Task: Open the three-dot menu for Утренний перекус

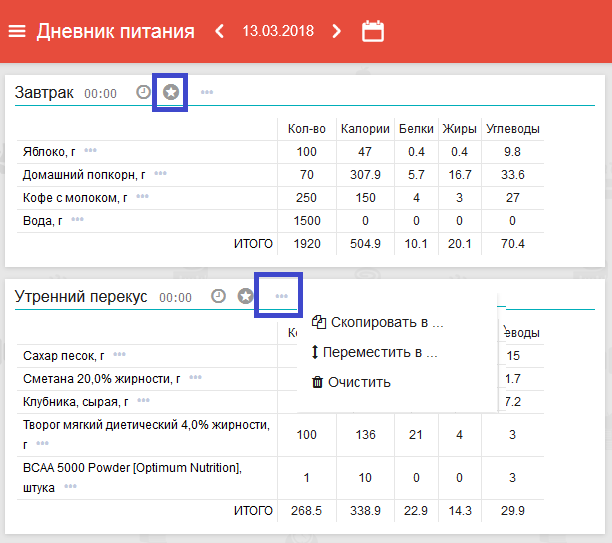Action: (282, 296)
